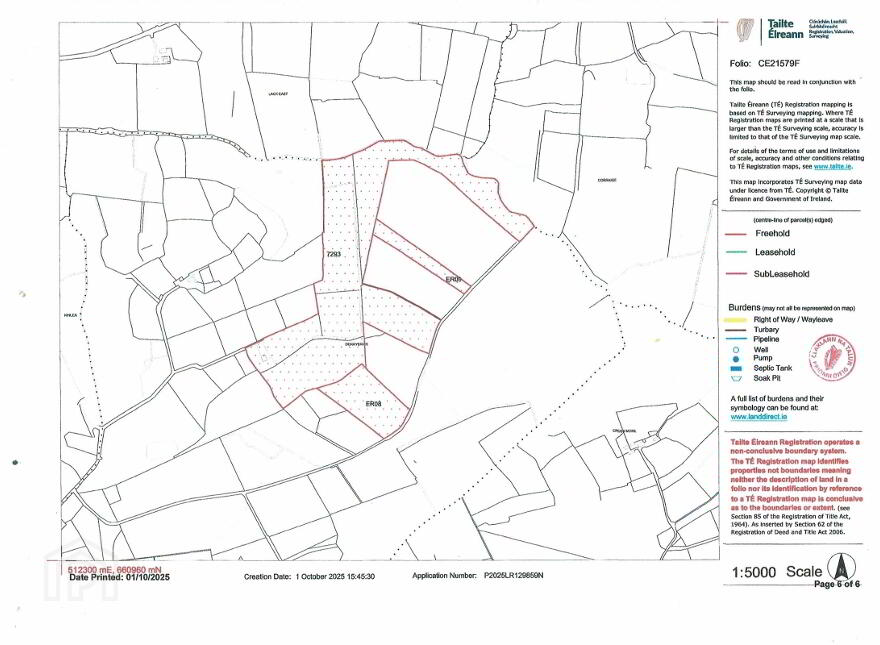Click the Turbary brown line sample
The width and height of the screenshot is (880, 645).
pos(735,330)
